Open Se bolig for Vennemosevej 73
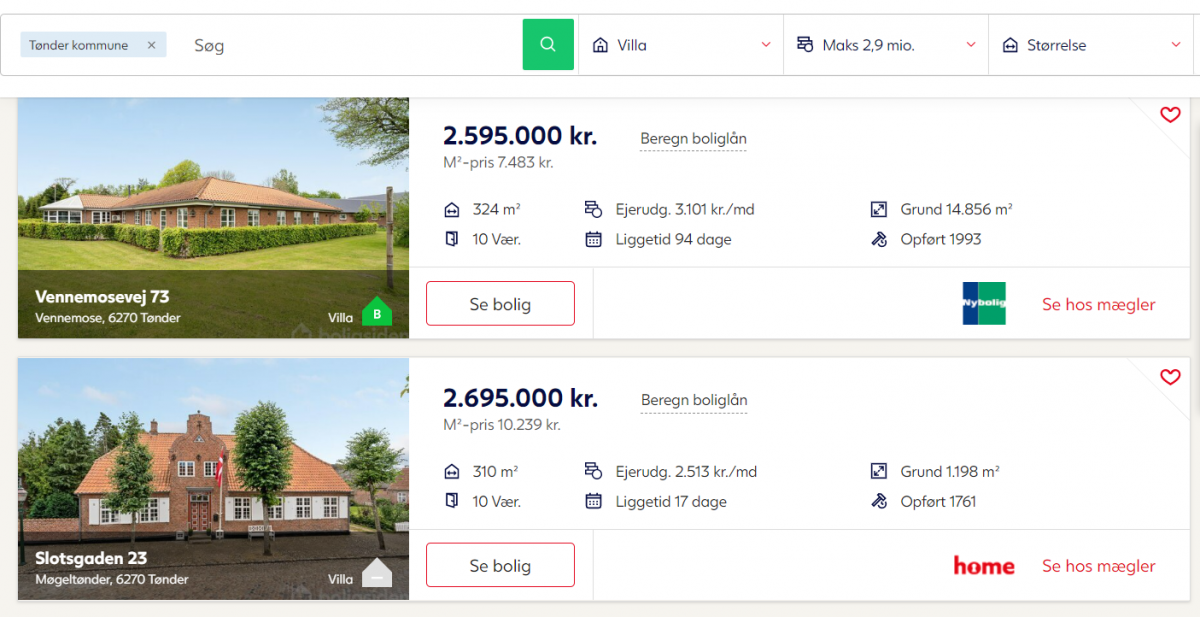The height and width of the screenshot is (617, 1200). tap(500, 304)
